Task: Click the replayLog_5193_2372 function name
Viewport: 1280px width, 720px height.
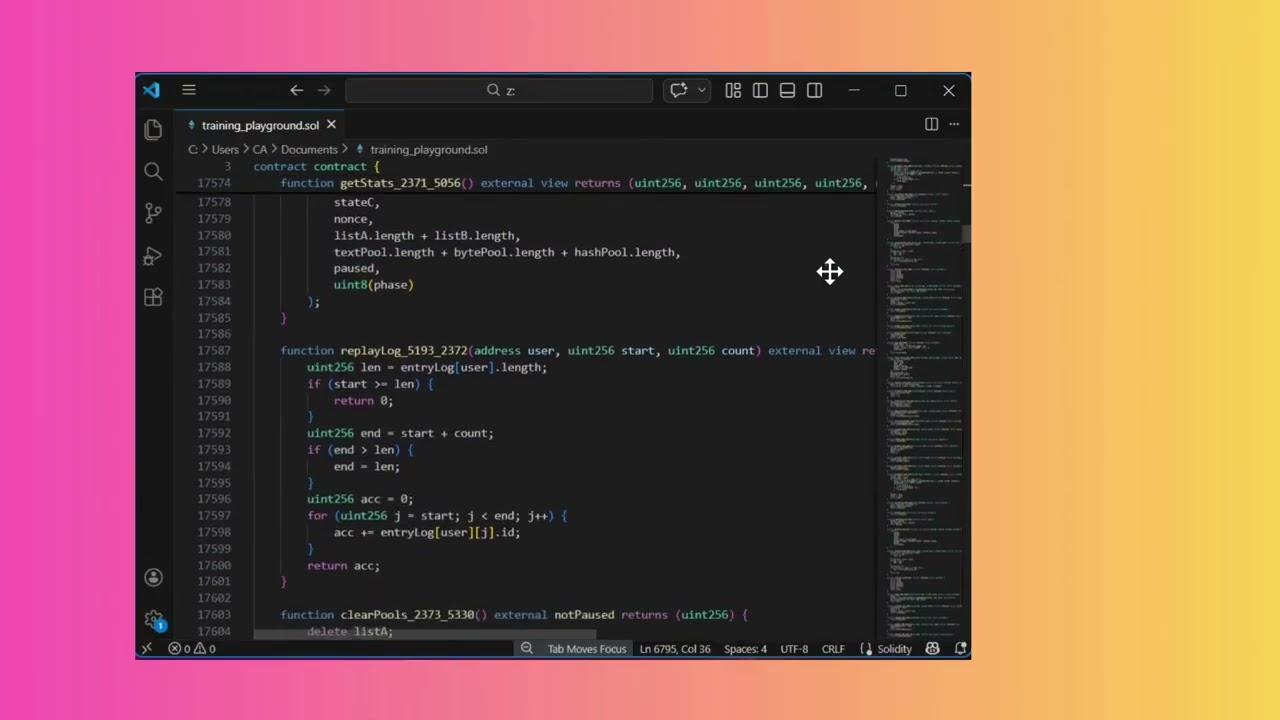Action: pyautogui.click(x=404, y=350)
